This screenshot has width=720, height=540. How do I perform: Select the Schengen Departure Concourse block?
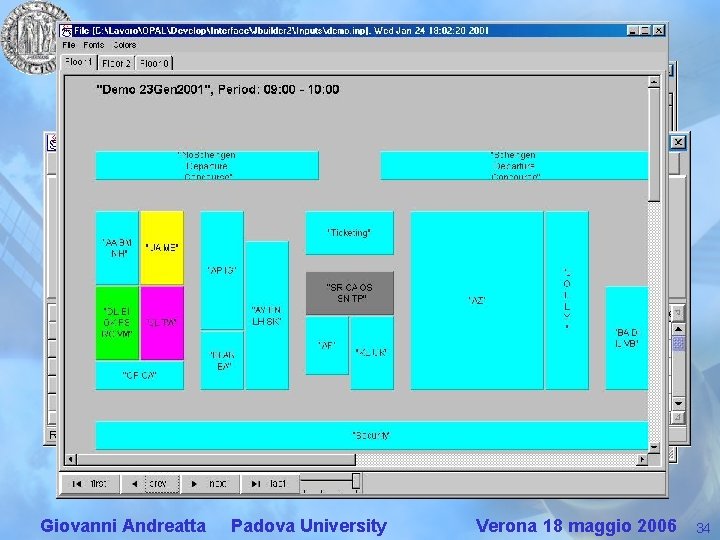tap(514, 165)
